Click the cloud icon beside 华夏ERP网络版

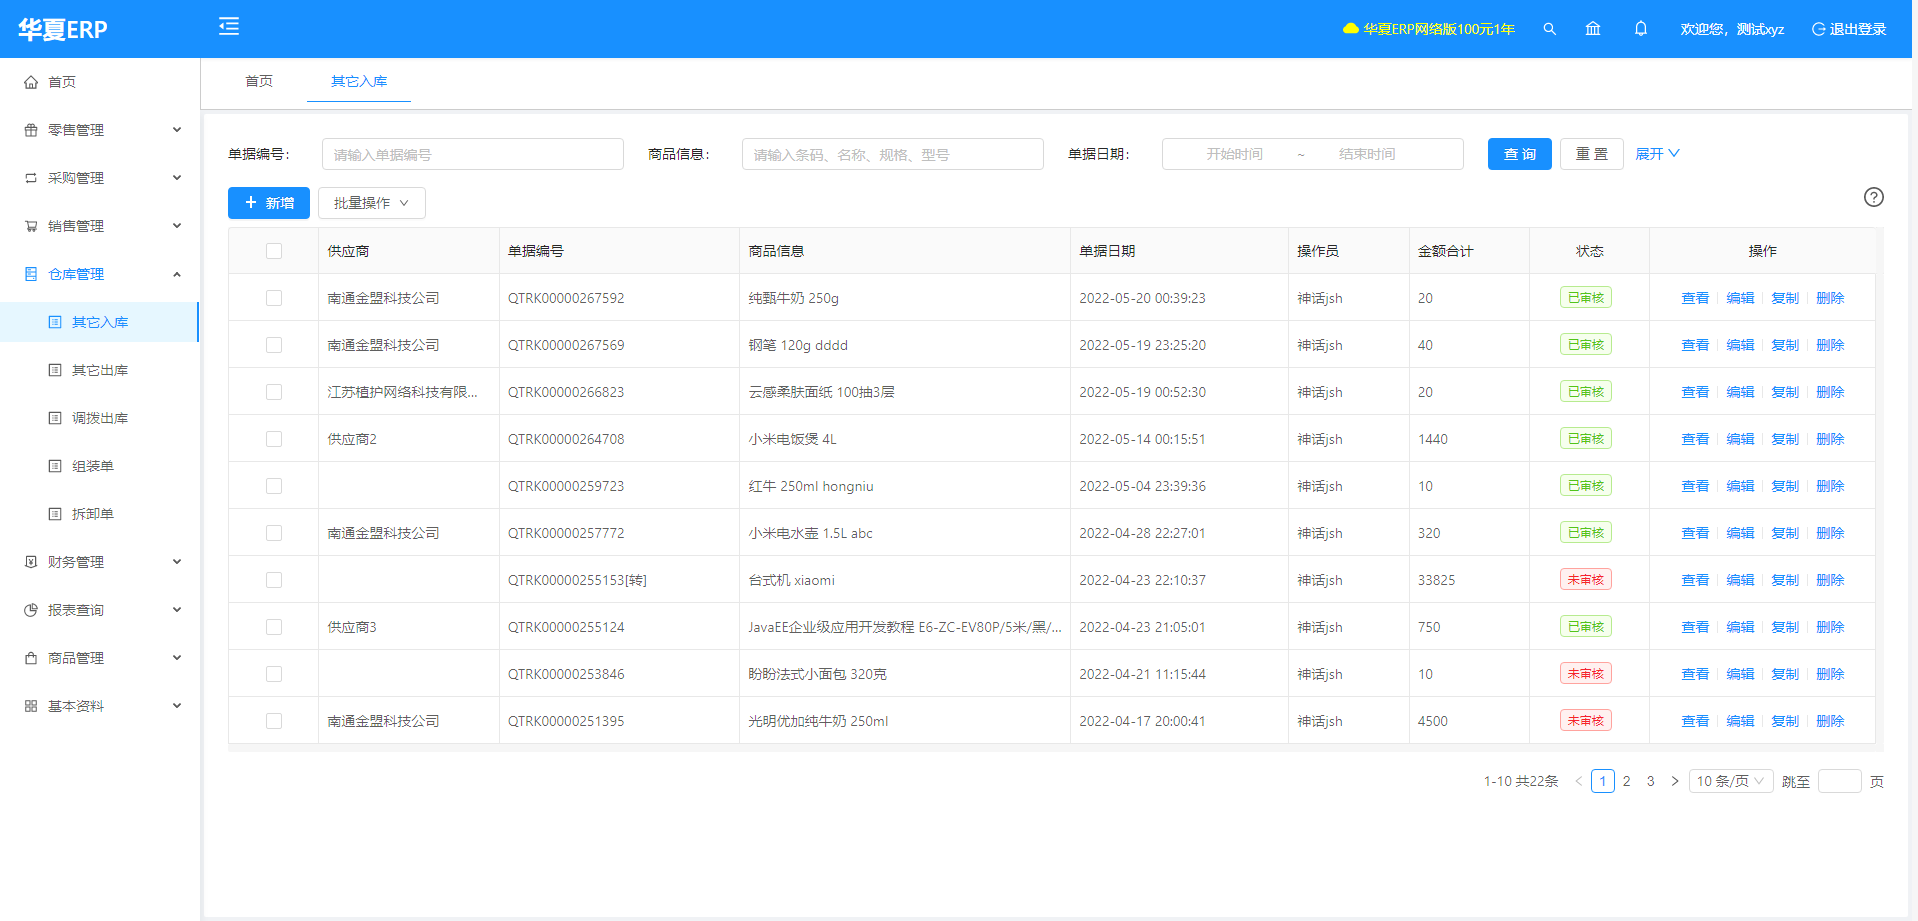coord(1351,29)
